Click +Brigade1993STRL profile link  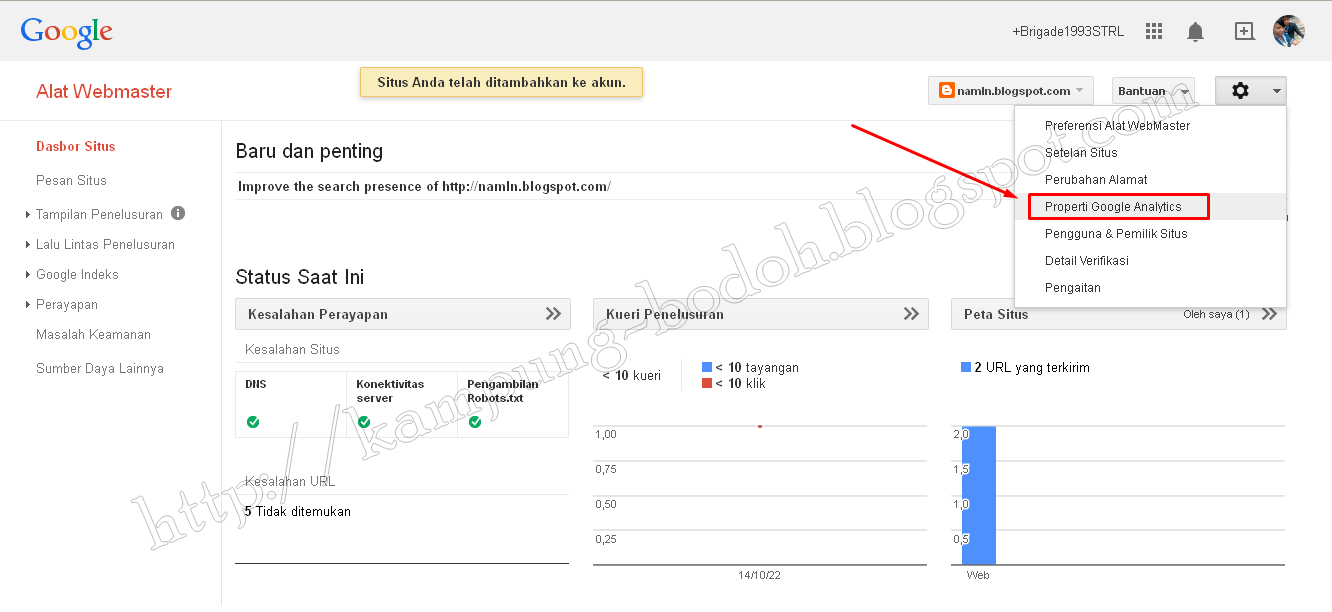click(x=1068, y=32)
